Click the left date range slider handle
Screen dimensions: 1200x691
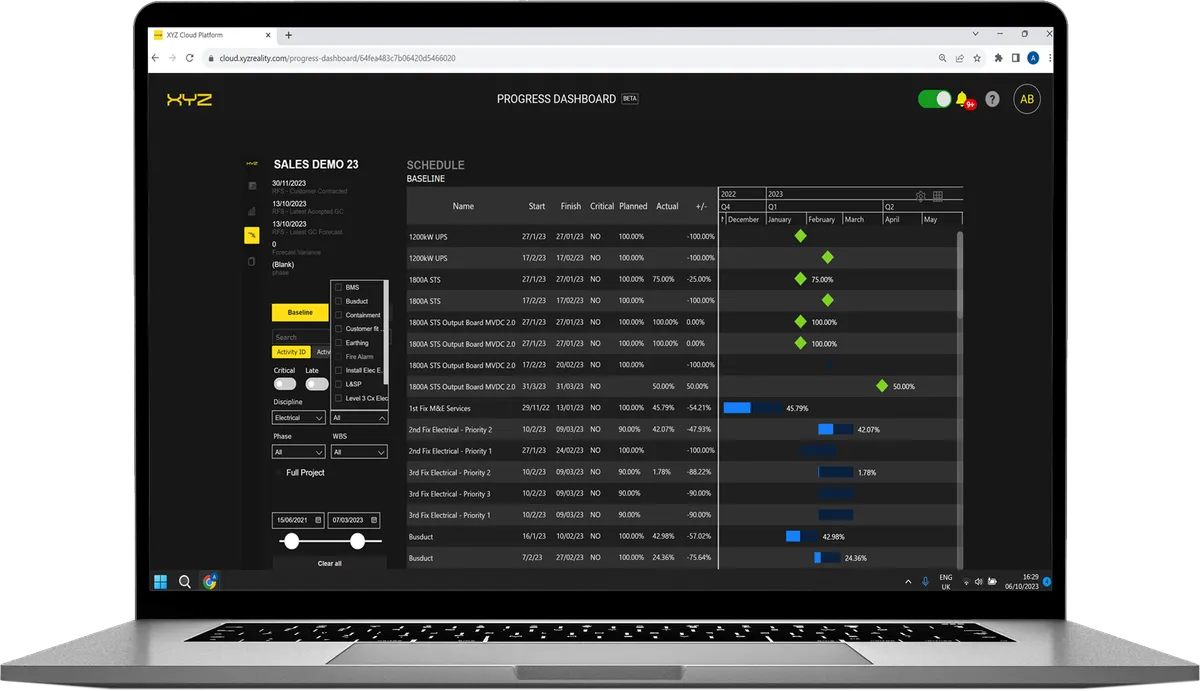[291, 541]
